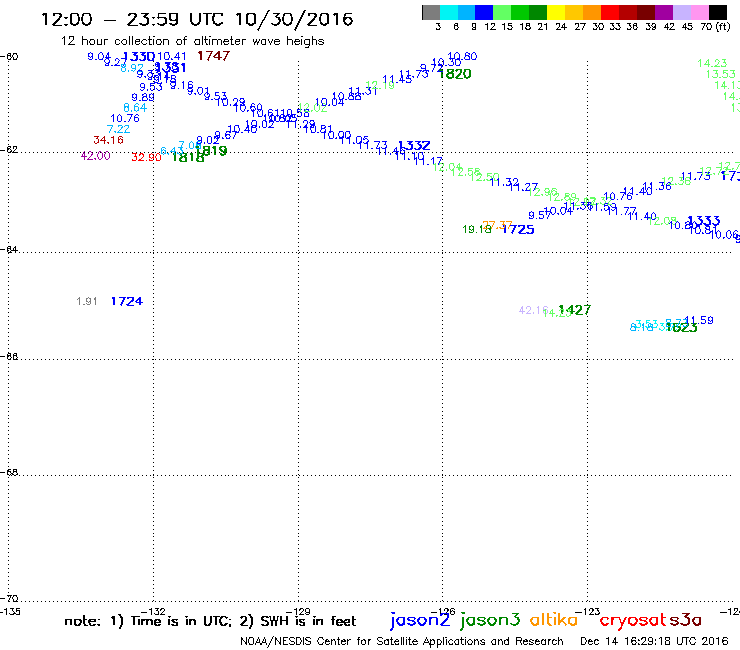Screen dimensions: 740x650
Task: Click the blue time label 1333
Action: tap(704, 220)
